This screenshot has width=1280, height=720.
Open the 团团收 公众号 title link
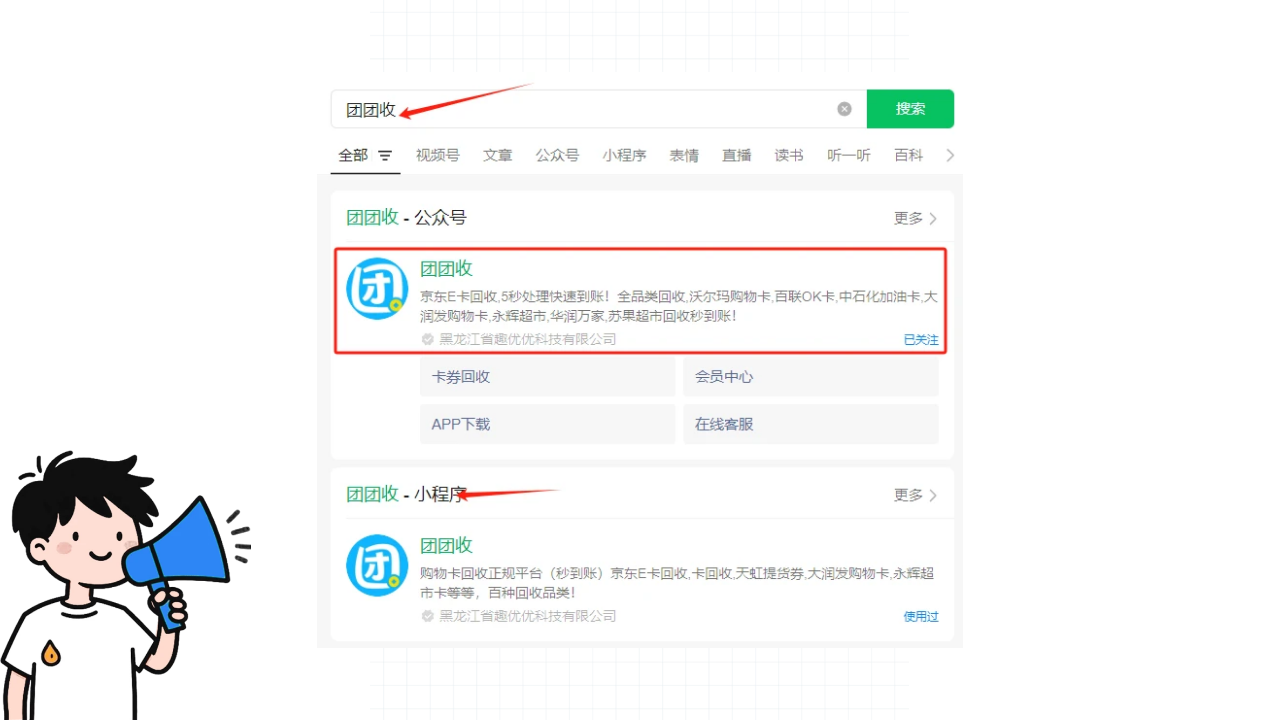446,268
